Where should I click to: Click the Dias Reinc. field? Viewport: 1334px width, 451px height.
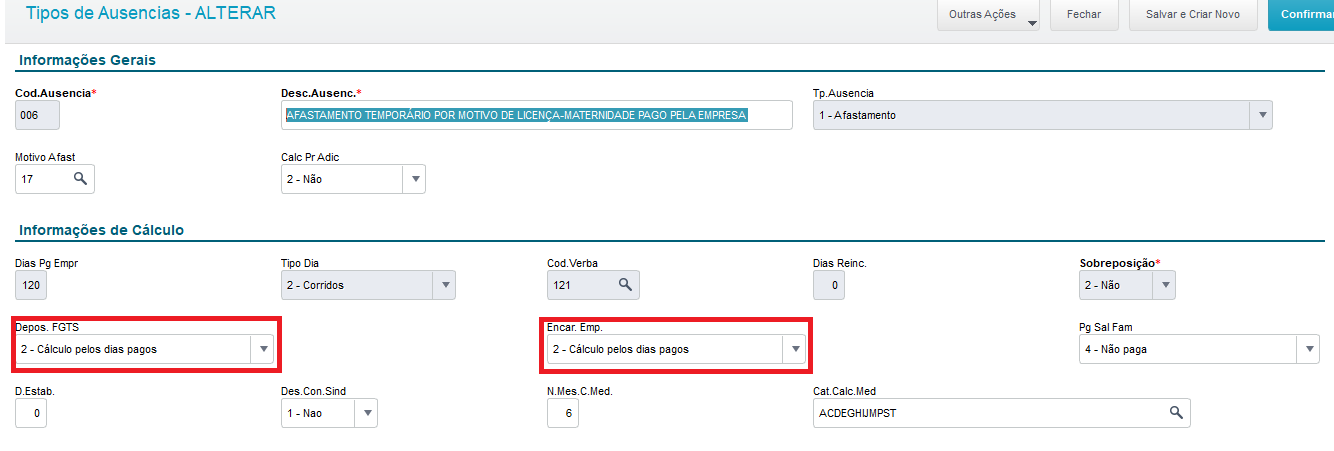click(x=829, y=285)
